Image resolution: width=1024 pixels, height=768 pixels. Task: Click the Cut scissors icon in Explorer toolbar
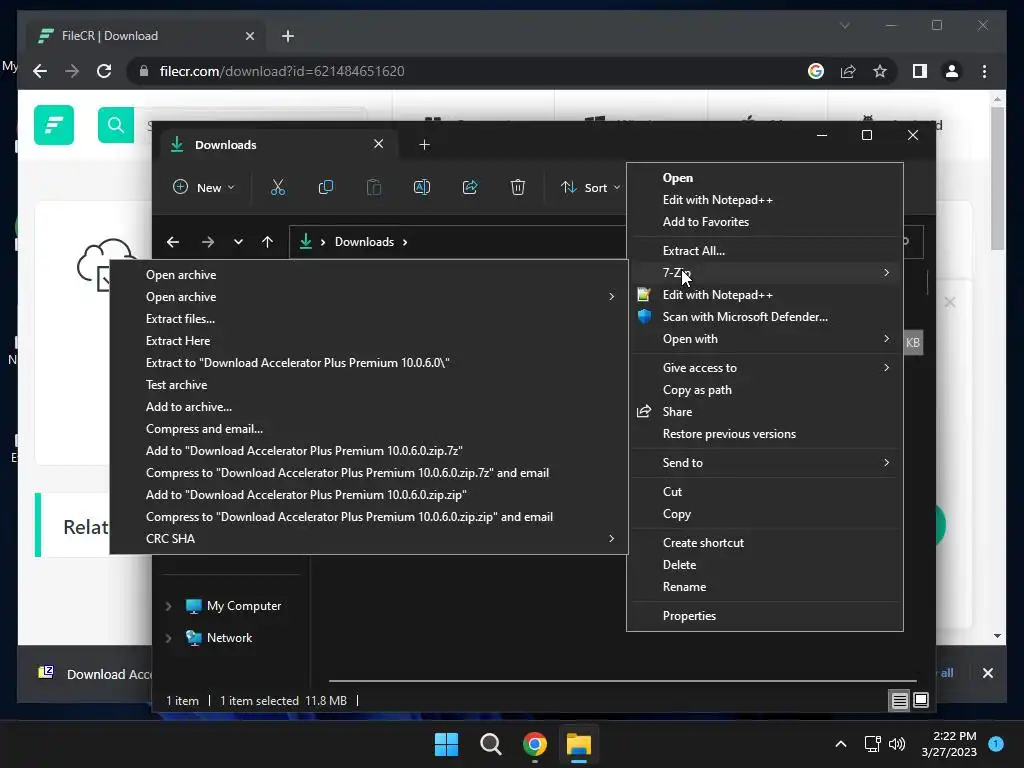(x=278, y=187)
